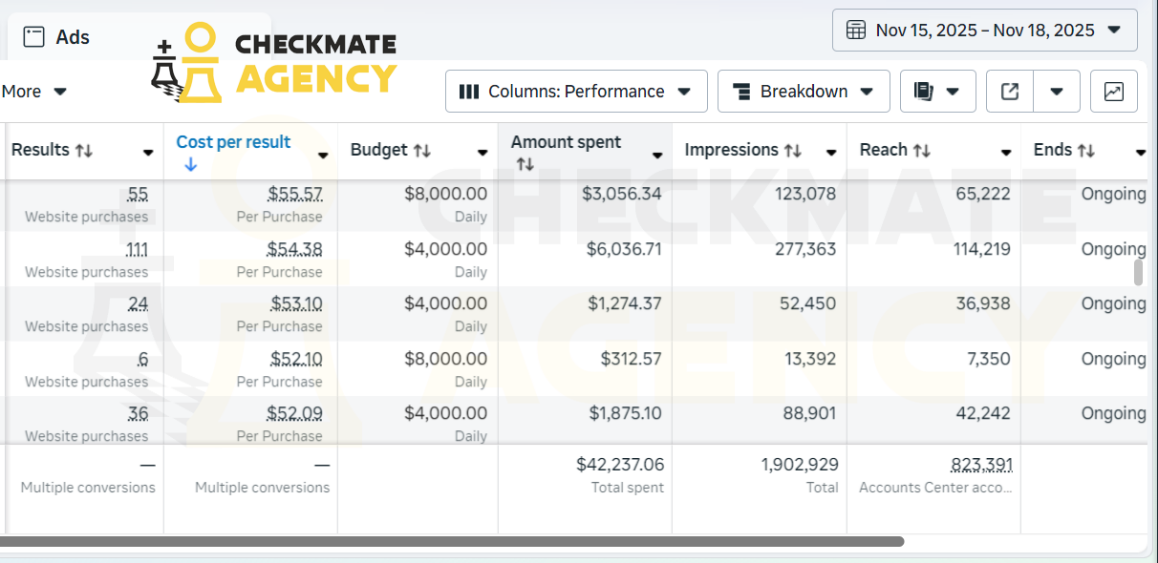This screenshot has height=563, width=1158.
Task: Sort by Budget column arrows
Action: (422, 151)
